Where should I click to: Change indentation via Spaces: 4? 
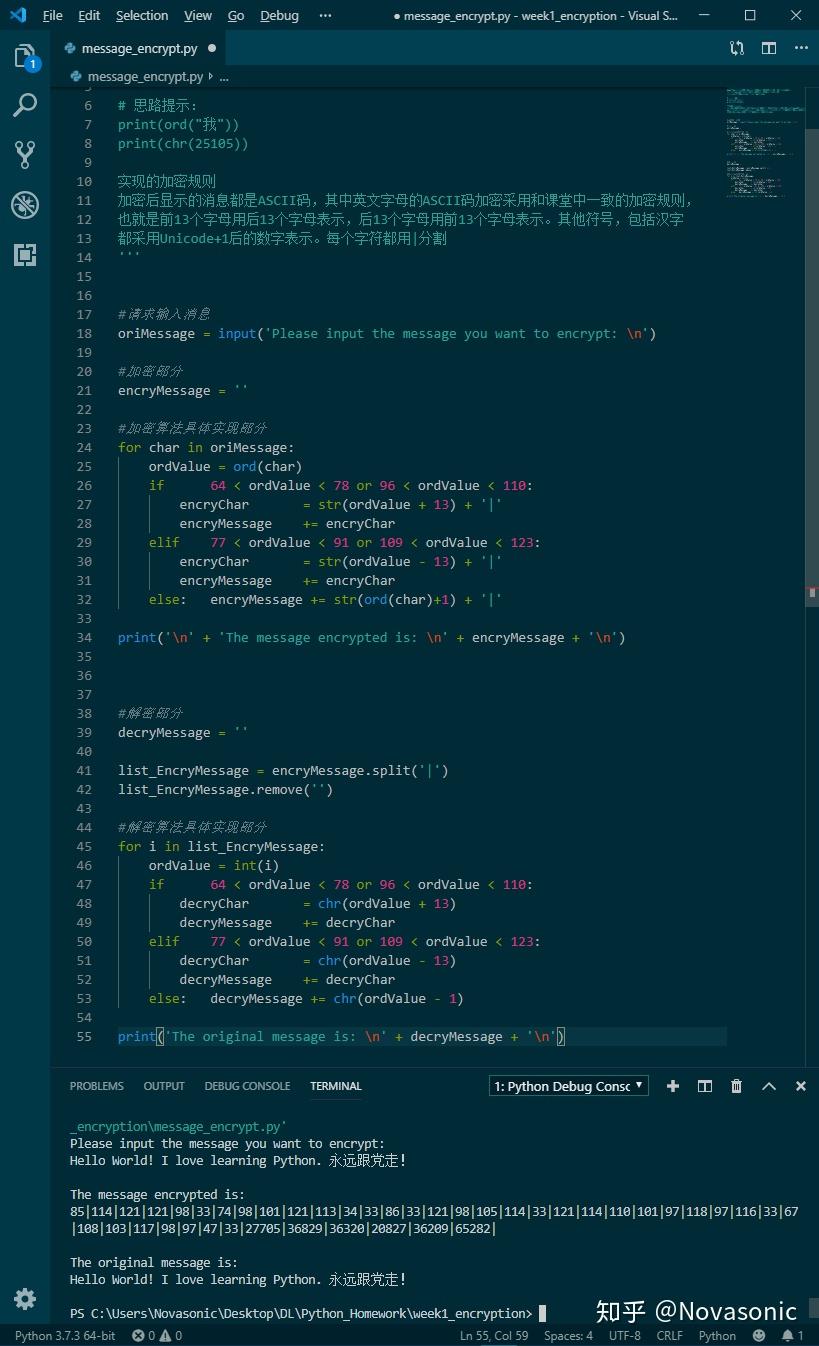568,1336
